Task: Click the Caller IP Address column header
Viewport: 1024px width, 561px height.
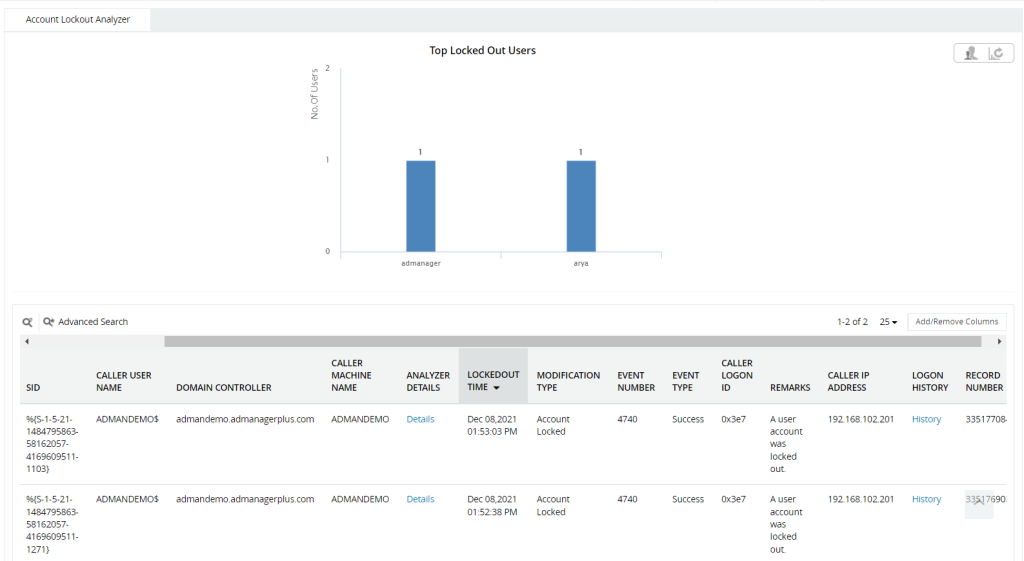Action: click(848, 381)
